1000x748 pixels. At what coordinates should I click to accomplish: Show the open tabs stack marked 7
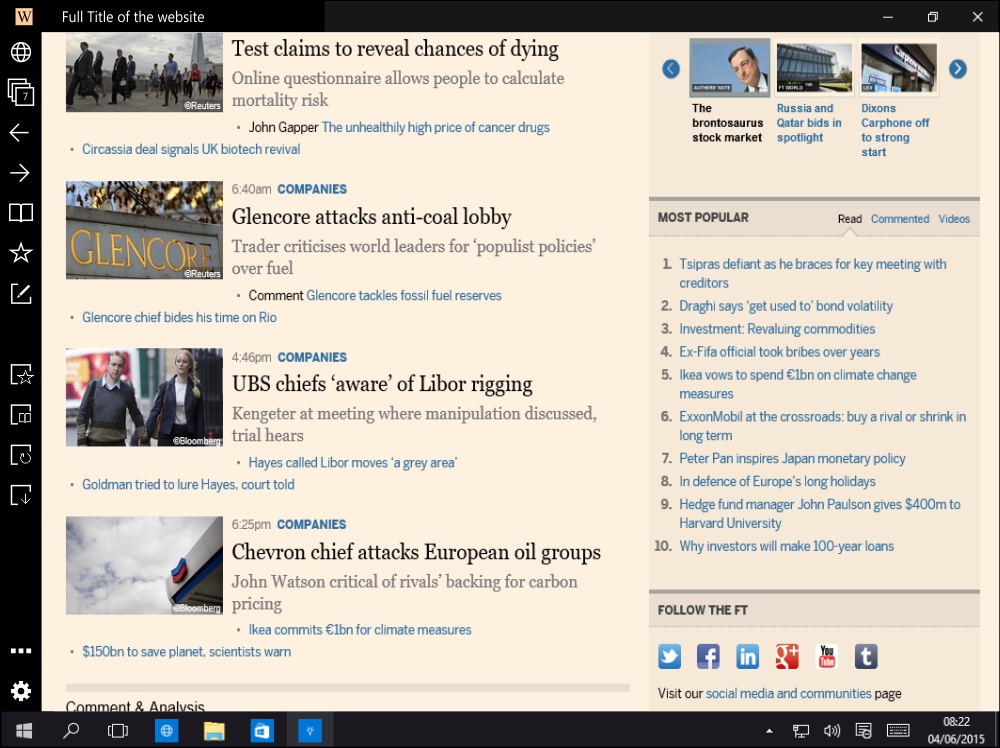[21, 92]
